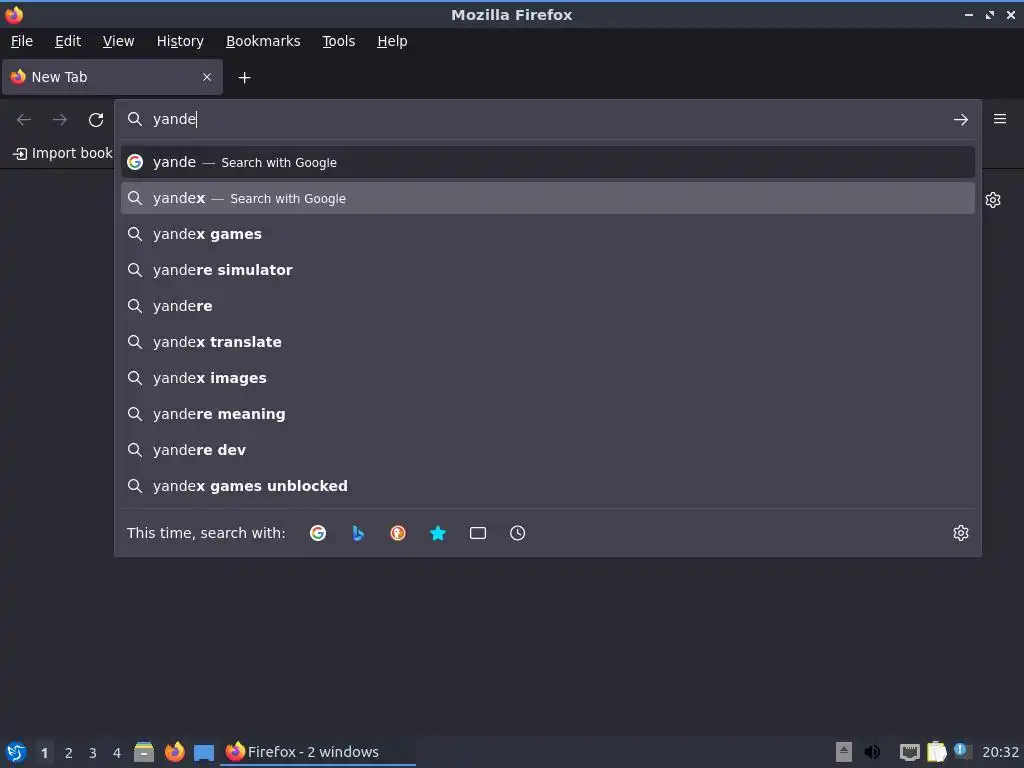Open the File menu
Screen dimensions: 1024x768
(22, 41)
